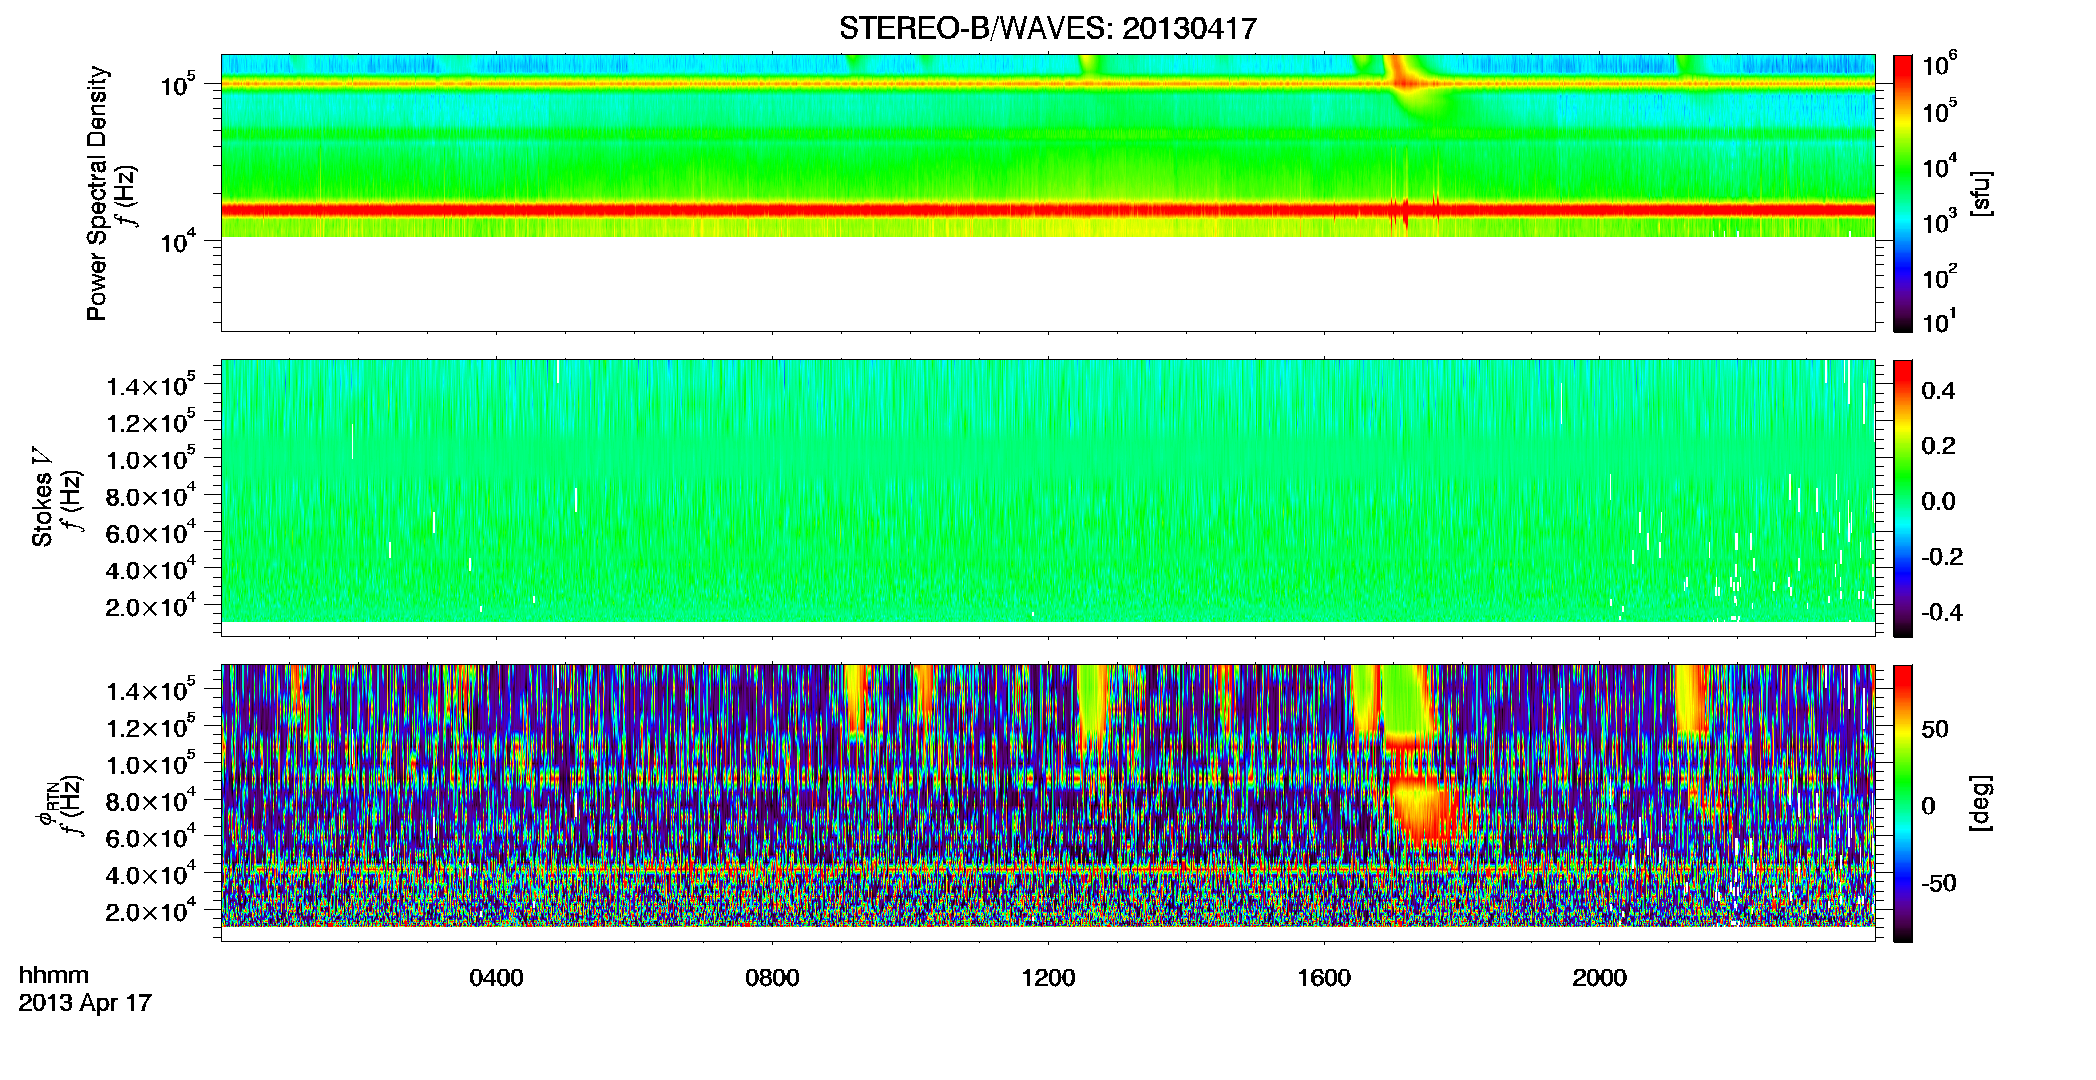The width and height of the screenshot is (2096, 1080).
Task: Click the 1600 time tick label
Action: point(1324,978)
